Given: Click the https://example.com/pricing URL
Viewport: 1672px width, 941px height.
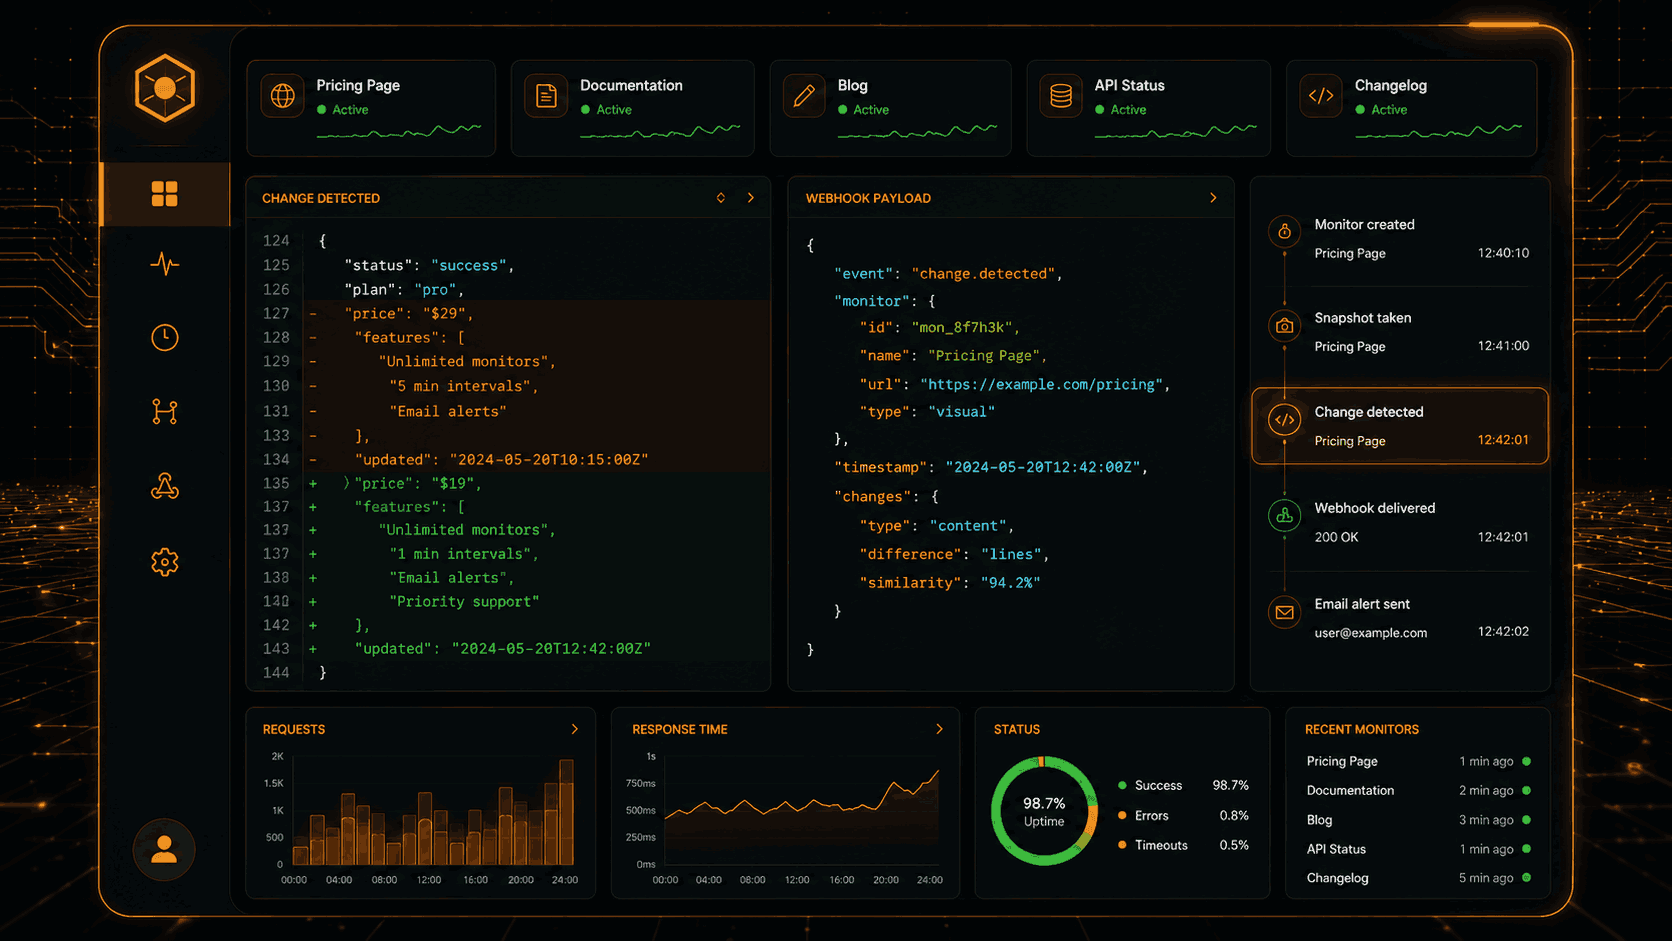Looking at the screenshot, I should pos(1042,384).
